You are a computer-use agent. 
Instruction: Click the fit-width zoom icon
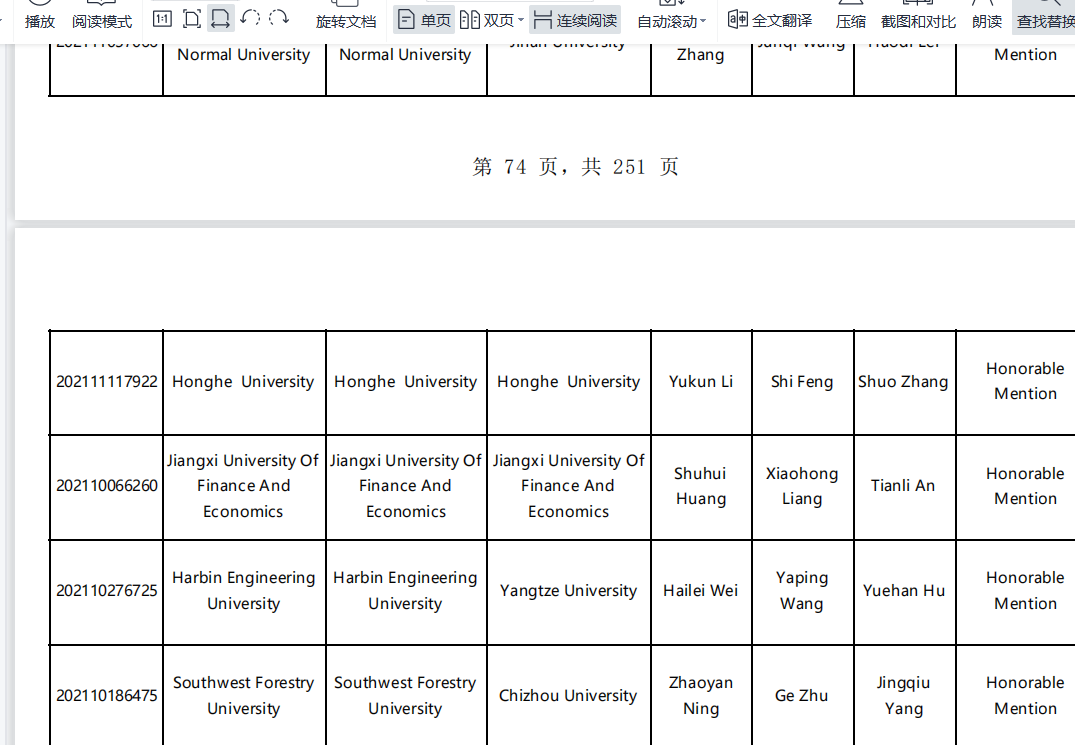coord(220,19)
